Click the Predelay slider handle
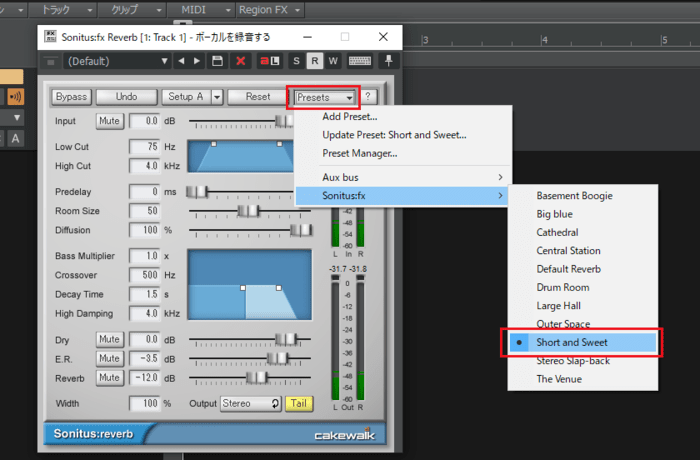The height and width of the screenshot is (460, 700). 197,192
